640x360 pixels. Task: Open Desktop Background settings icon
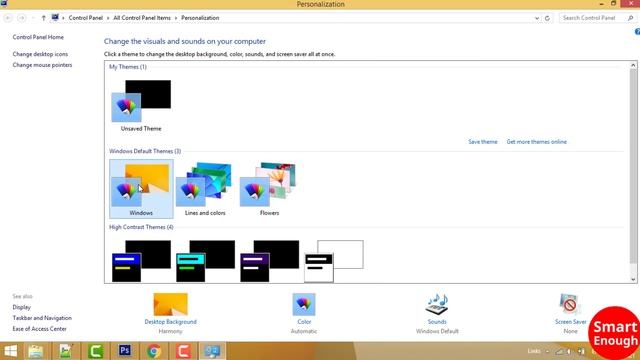click(170, 304)
